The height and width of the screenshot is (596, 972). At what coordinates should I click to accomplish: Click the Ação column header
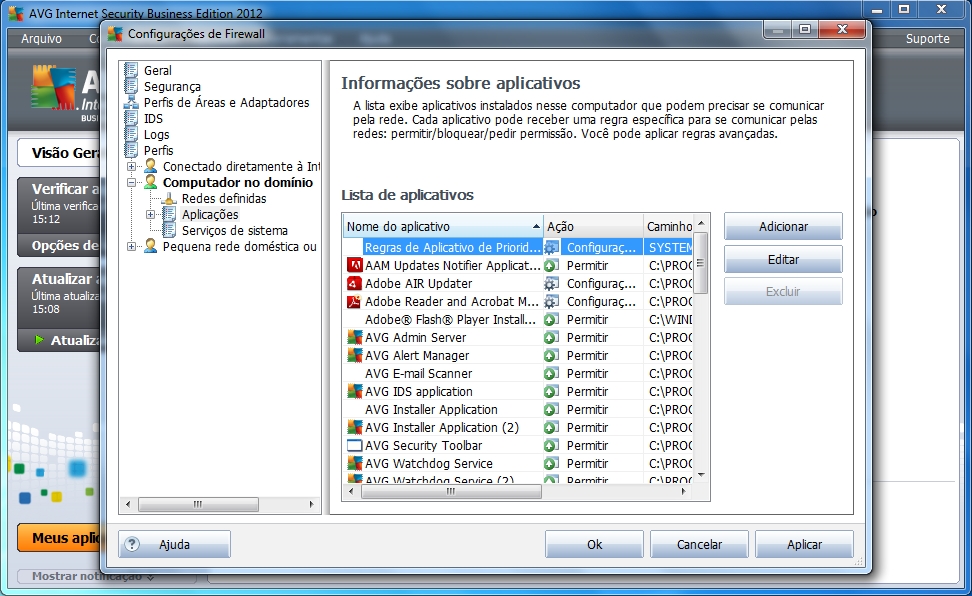[593, 226]
